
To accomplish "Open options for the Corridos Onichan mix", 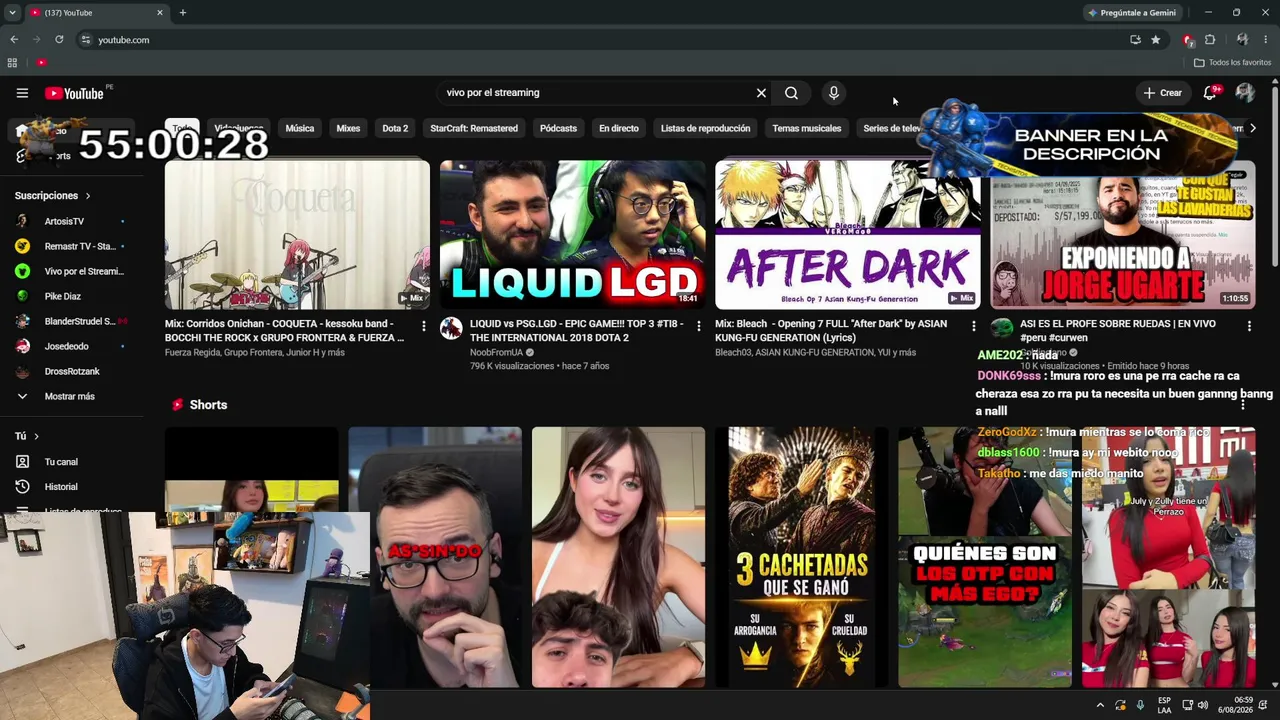I will 424,326.
